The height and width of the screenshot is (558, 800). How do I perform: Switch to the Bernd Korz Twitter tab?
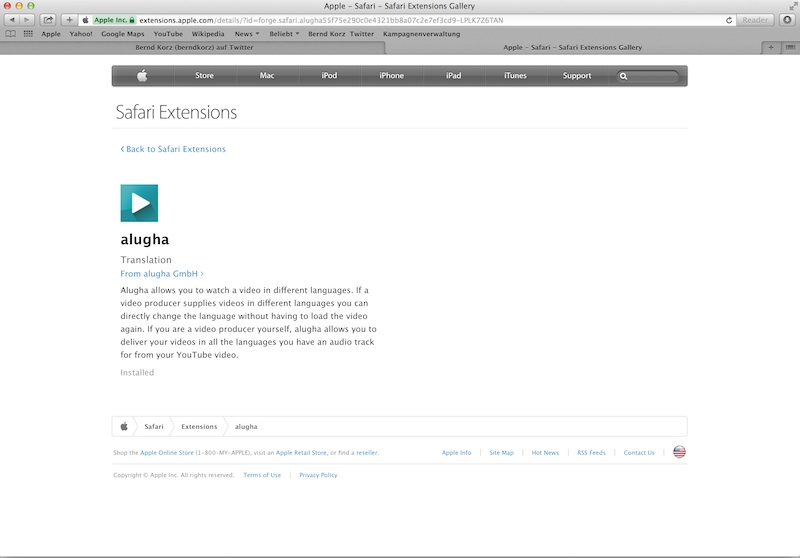coord(194,47)
